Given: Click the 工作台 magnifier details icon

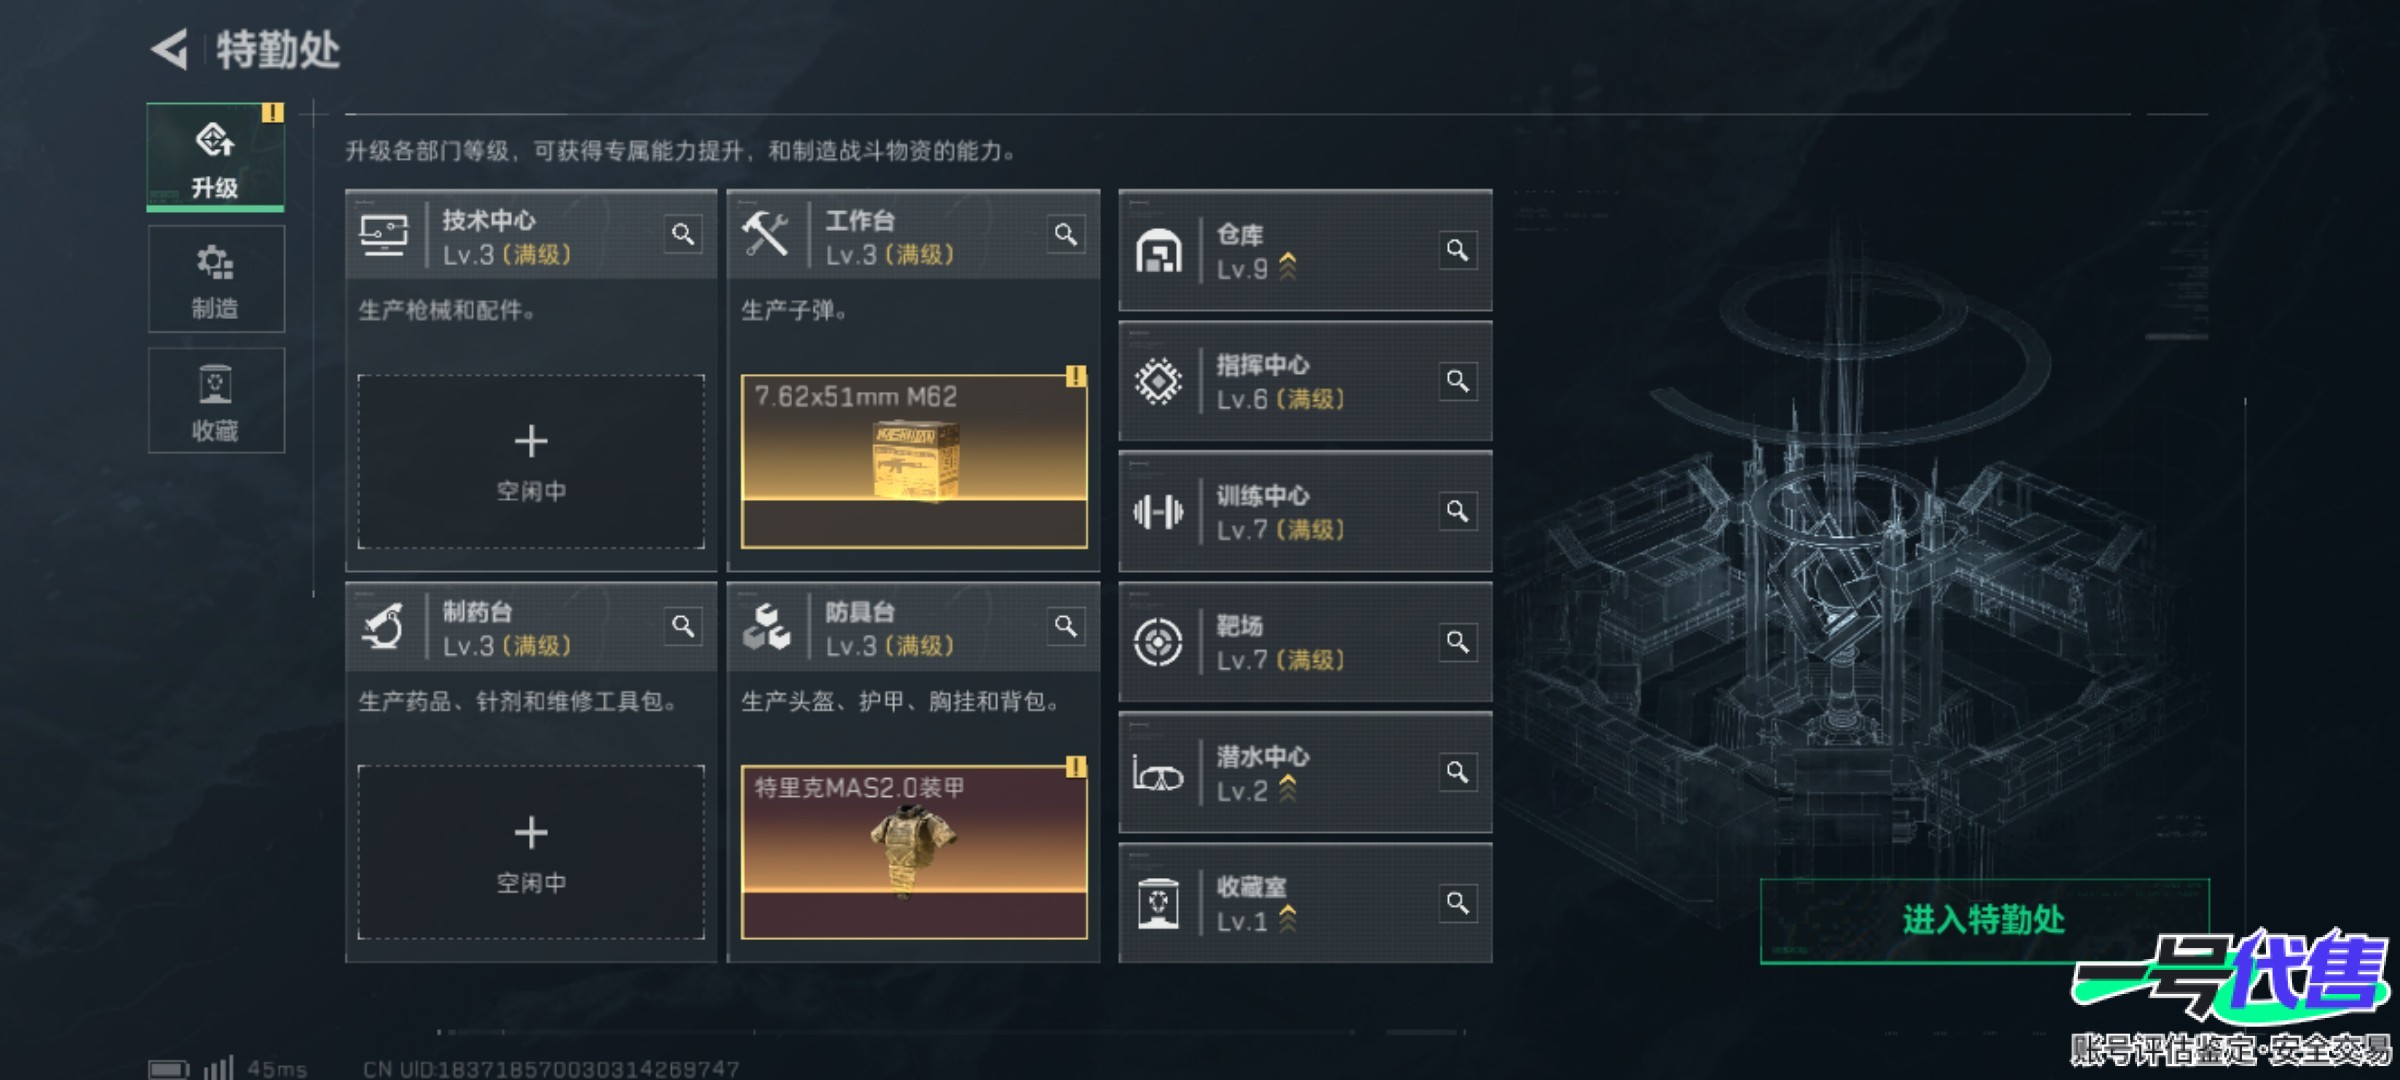Looking at the screenshot, I should pyautogui.click(x=1066, y=234).
